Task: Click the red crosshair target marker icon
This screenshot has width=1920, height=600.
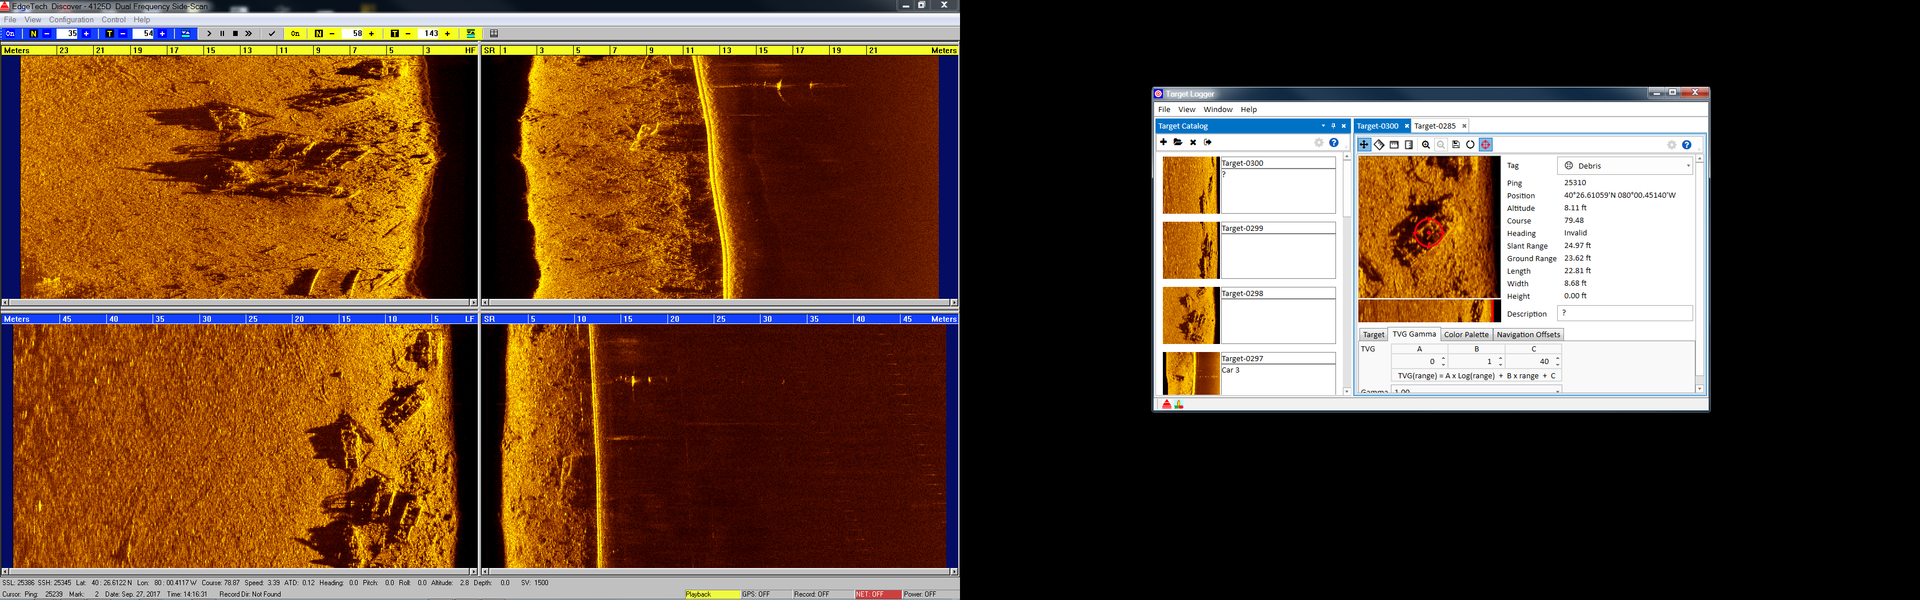Action: coord(1486,145)
